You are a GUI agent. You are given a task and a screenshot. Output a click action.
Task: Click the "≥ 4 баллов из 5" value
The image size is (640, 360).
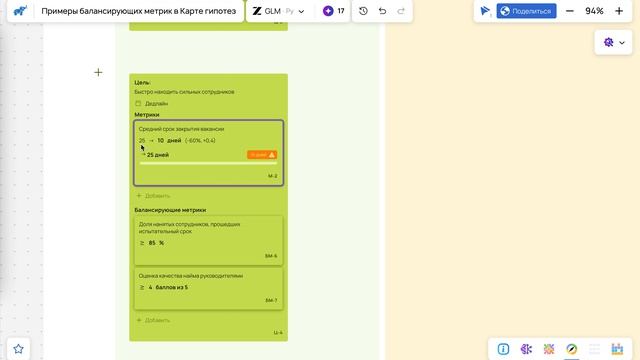point(164,287)
